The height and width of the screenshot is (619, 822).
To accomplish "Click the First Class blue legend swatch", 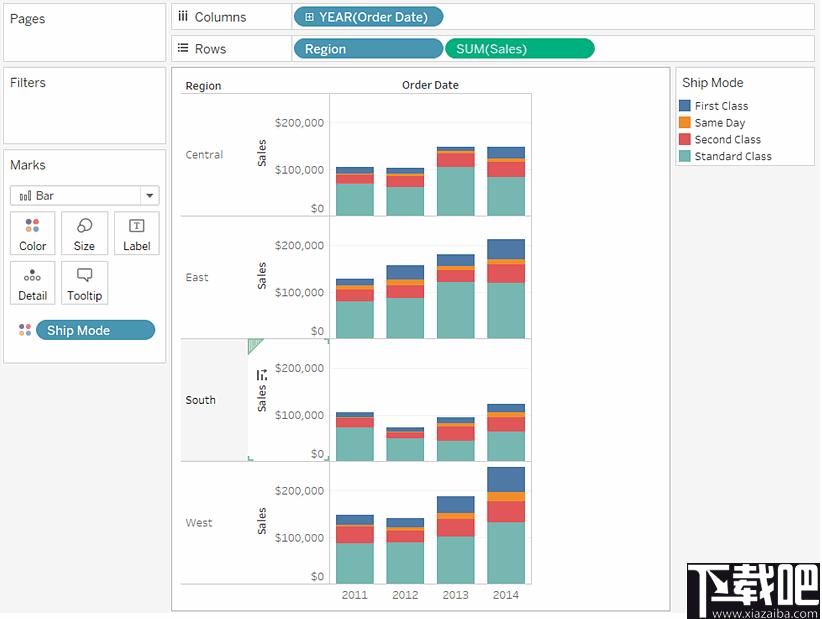I will pos(685,105).
